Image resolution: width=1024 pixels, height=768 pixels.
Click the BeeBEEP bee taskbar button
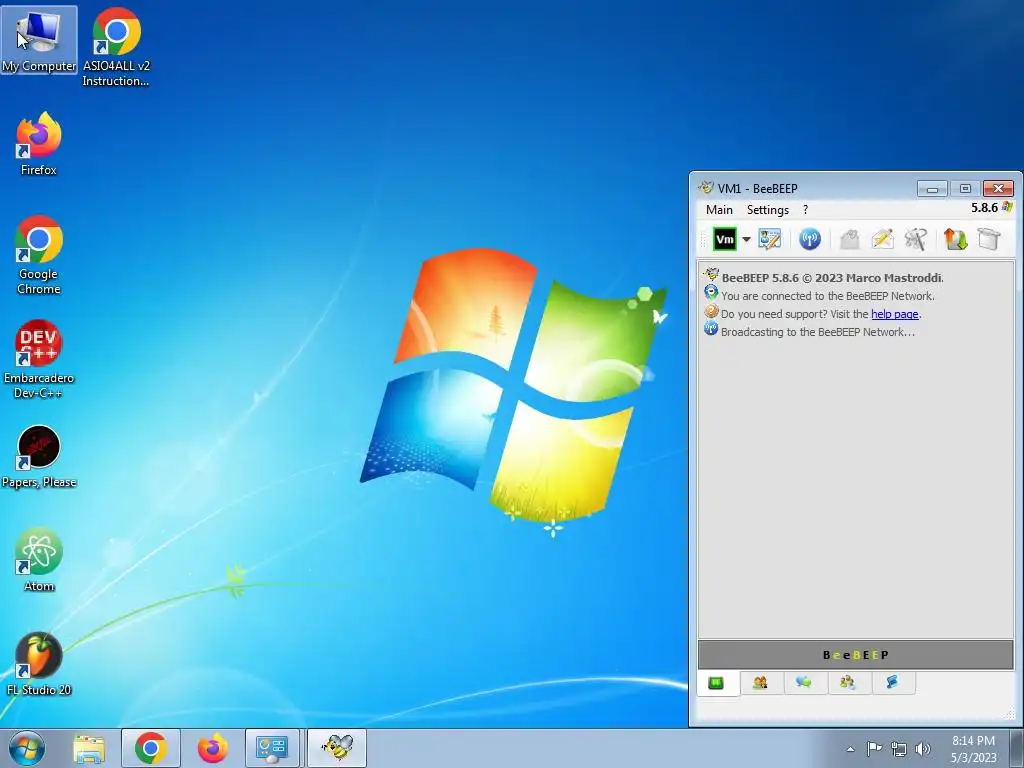click(x=337, y=748)
